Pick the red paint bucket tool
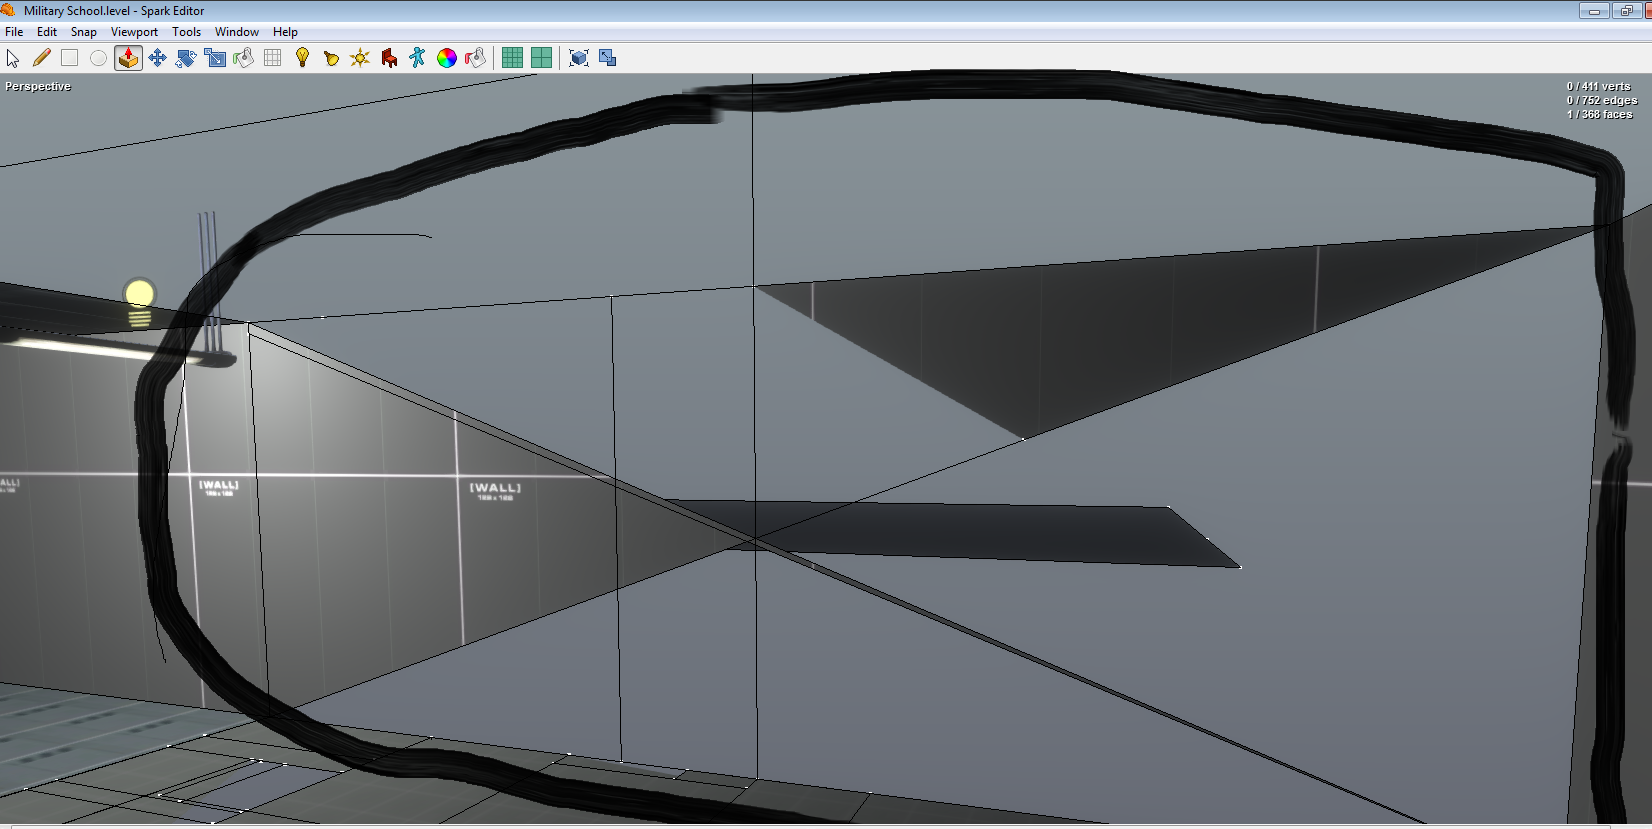The width and height of the screenshot is (1652, 829). point(476,58)
